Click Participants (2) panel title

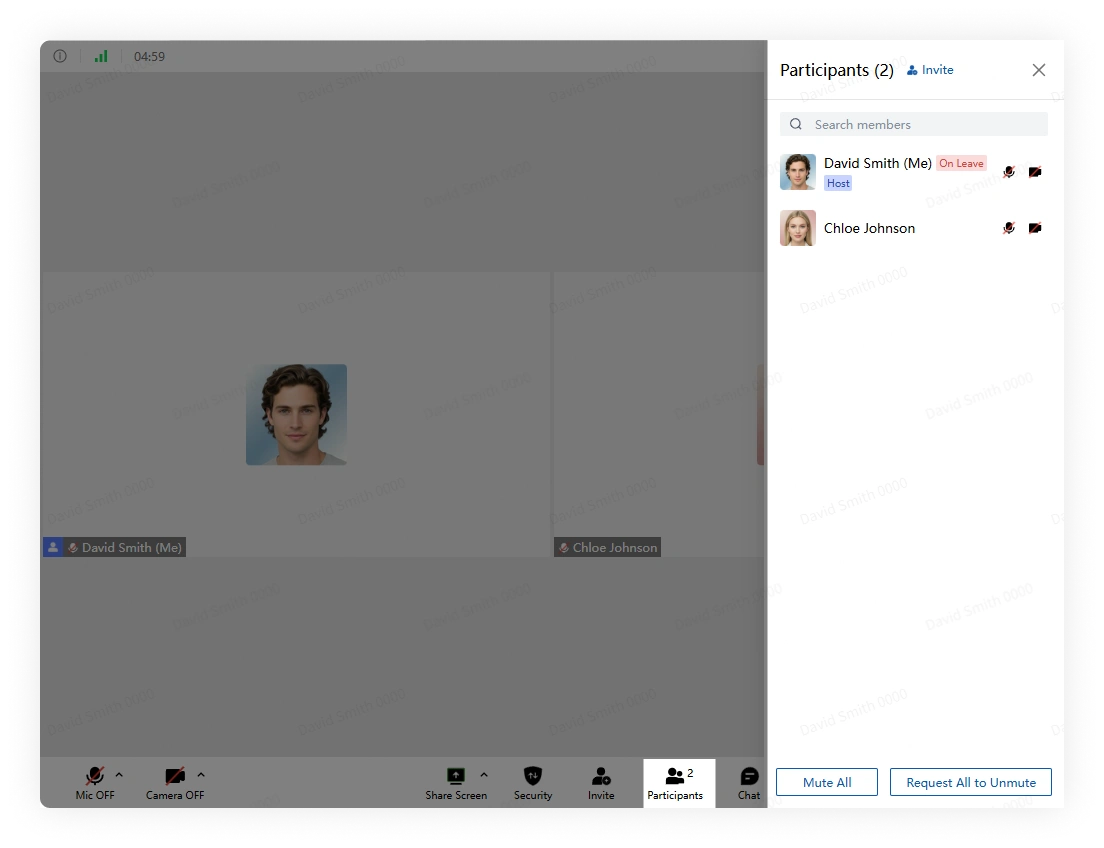(836, 70)
